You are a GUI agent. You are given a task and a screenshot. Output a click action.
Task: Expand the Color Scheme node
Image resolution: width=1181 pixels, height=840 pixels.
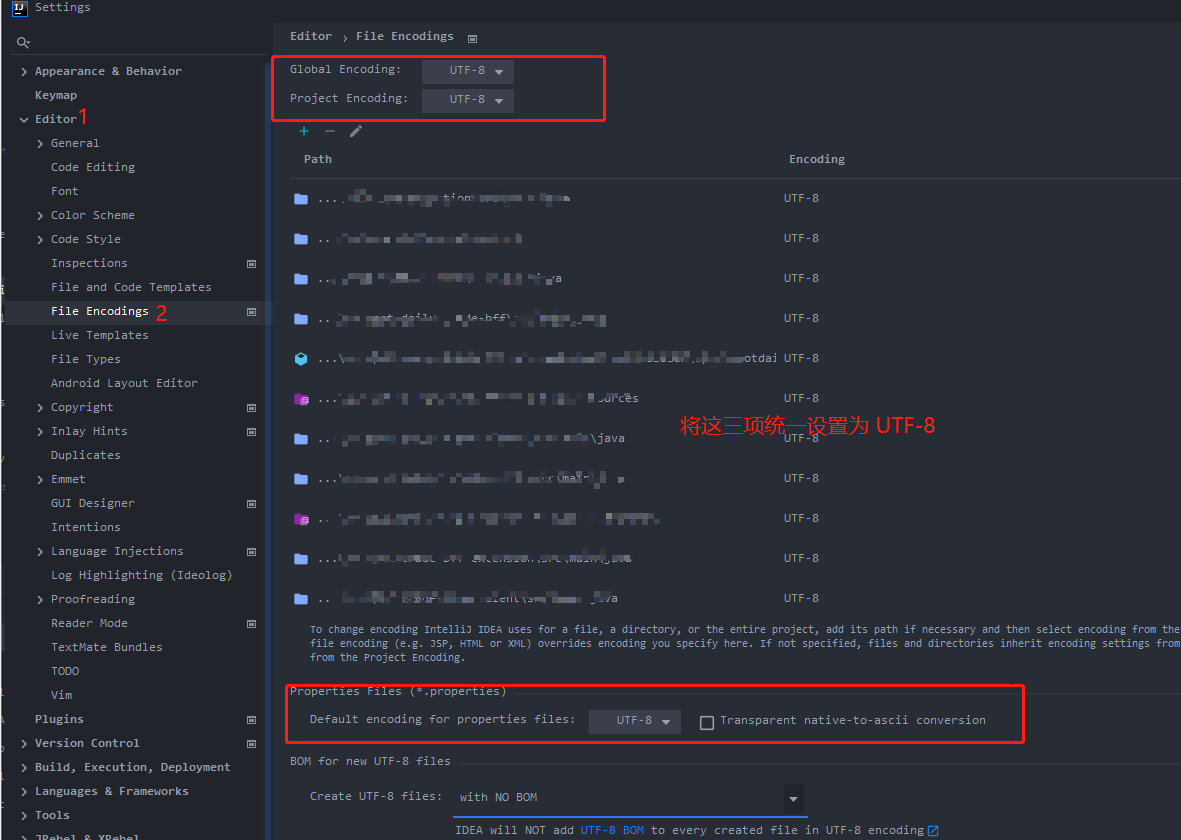point(40,215)
